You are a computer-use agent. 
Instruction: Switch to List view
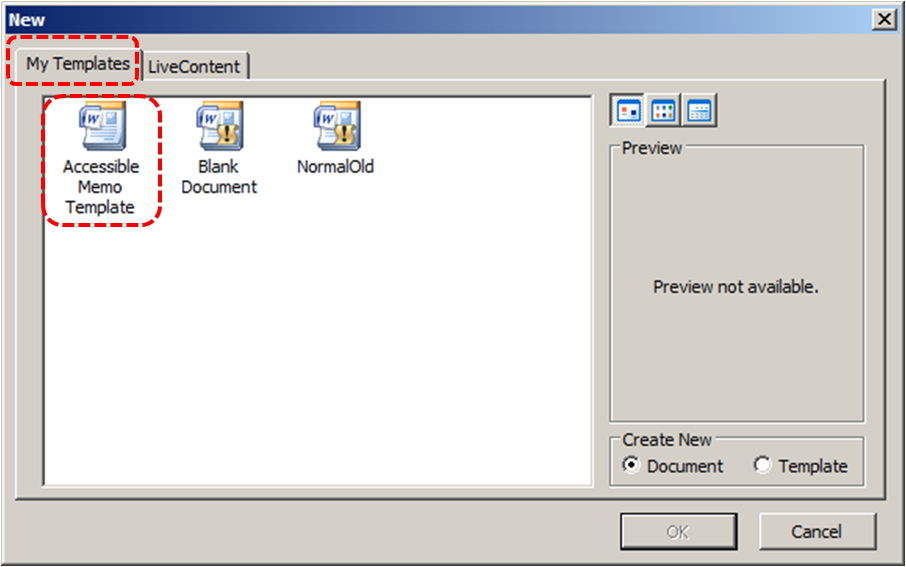tap(663, 110)
